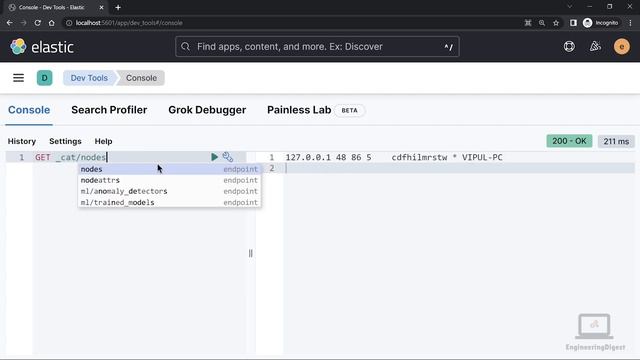Click the Find apps global search field
640x360 pixels.
point(317,47)
